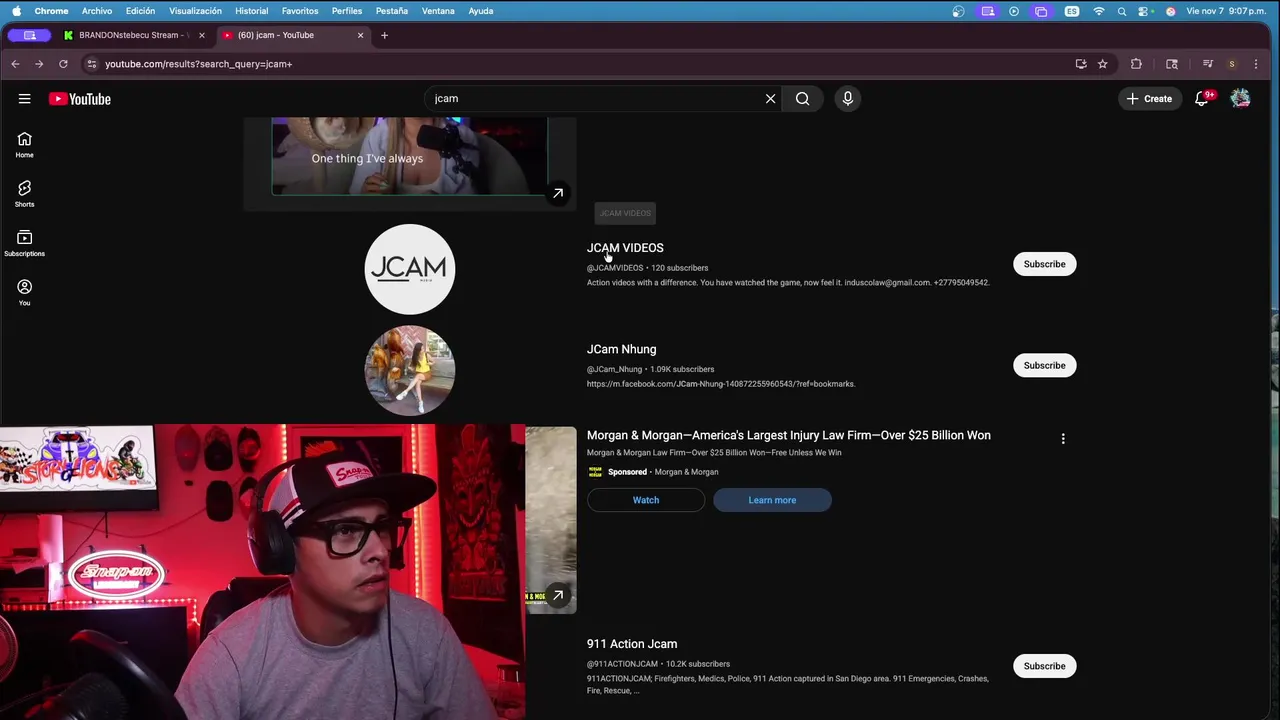Go to the YouTube logo home link

click(x=80, y=99)
